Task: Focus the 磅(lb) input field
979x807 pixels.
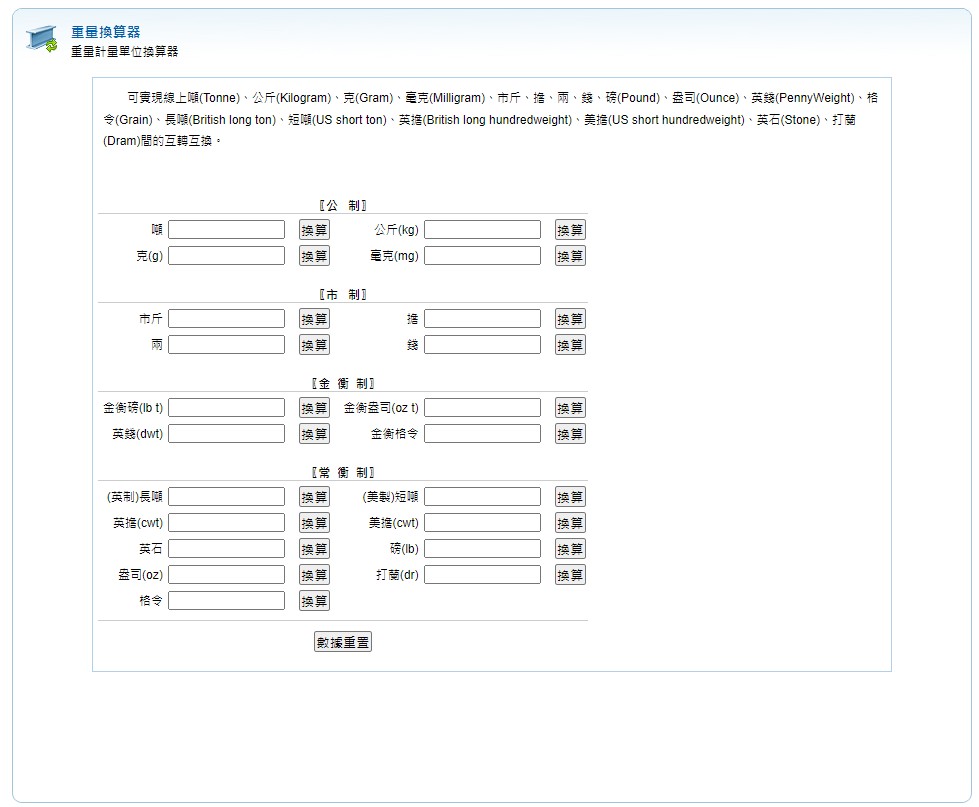Action: [x=483, y=549]
